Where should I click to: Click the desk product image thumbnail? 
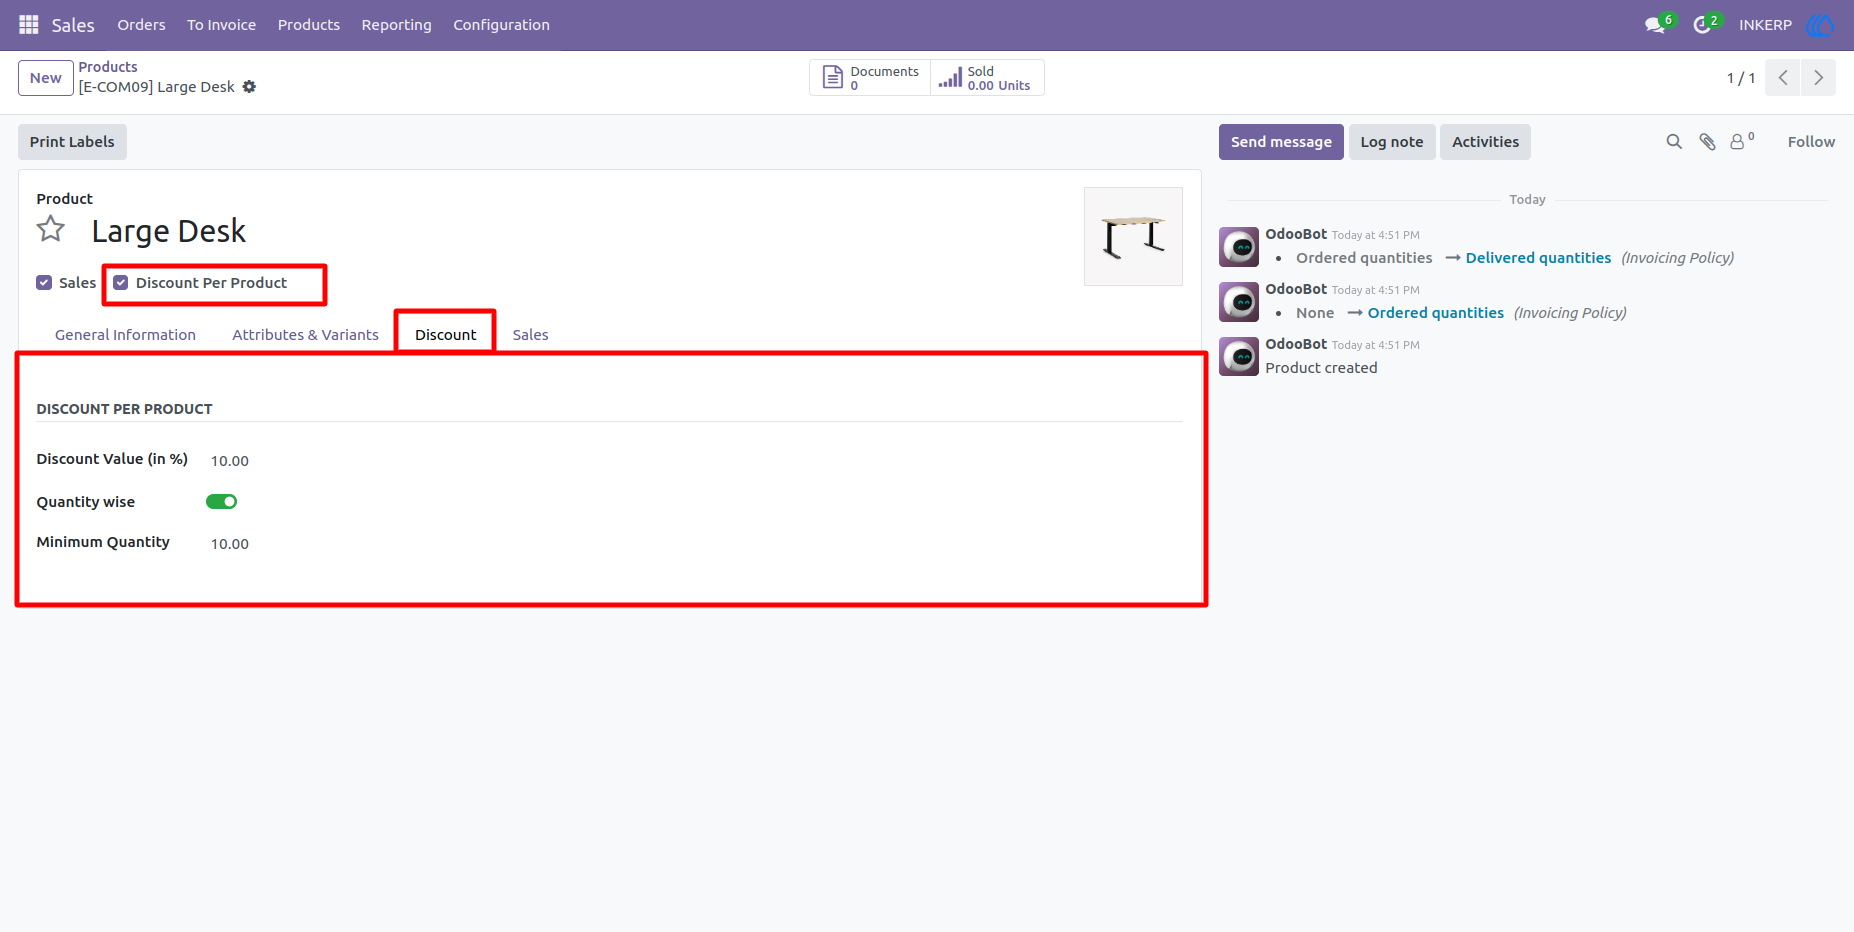1133,237
